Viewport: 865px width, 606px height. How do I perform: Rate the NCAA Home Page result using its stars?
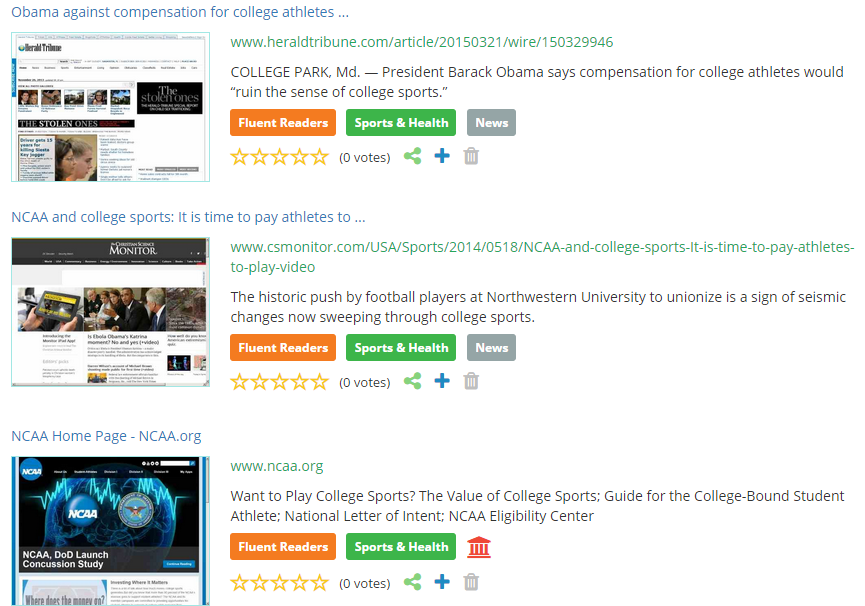point(280,583)
